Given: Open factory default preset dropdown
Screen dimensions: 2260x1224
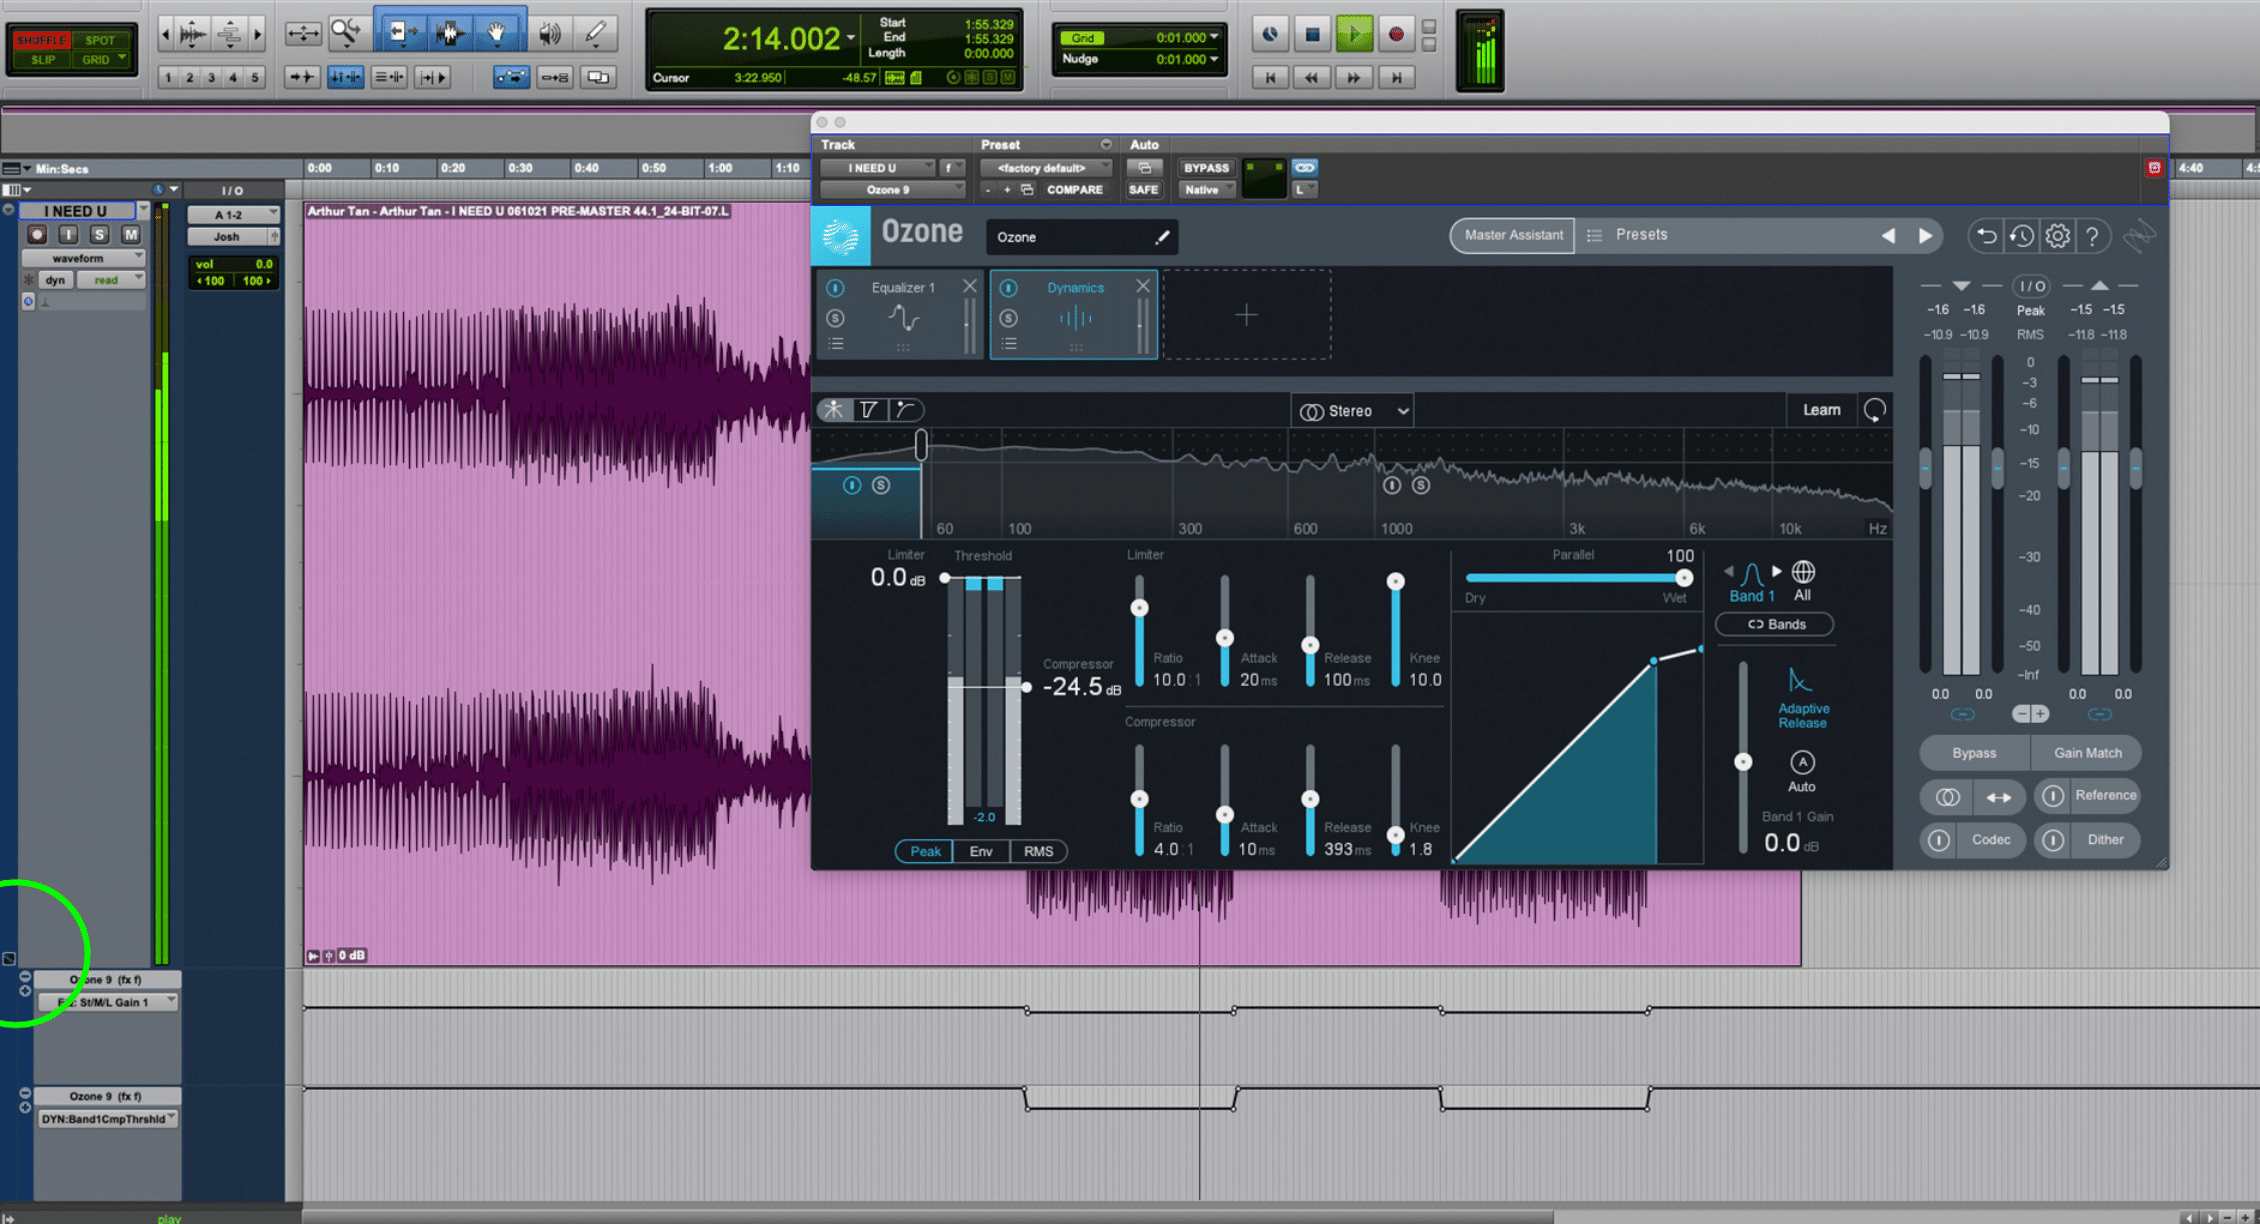Looking at the screenshot, I should (x=1045, y=168).
